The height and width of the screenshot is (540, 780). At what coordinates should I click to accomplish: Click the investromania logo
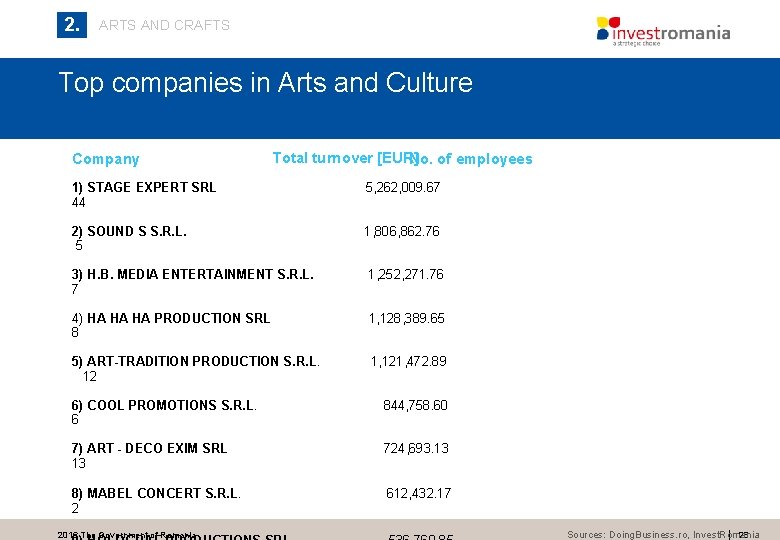click(664, 31)
